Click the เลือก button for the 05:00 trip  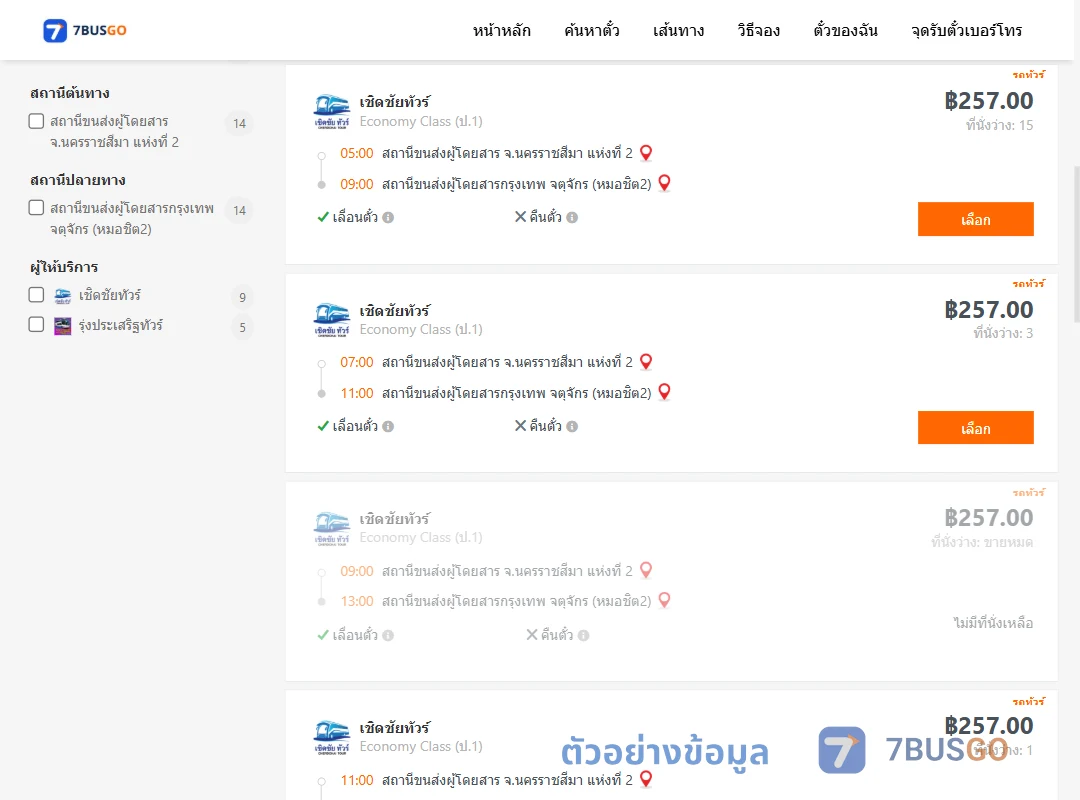pos(975,219)
